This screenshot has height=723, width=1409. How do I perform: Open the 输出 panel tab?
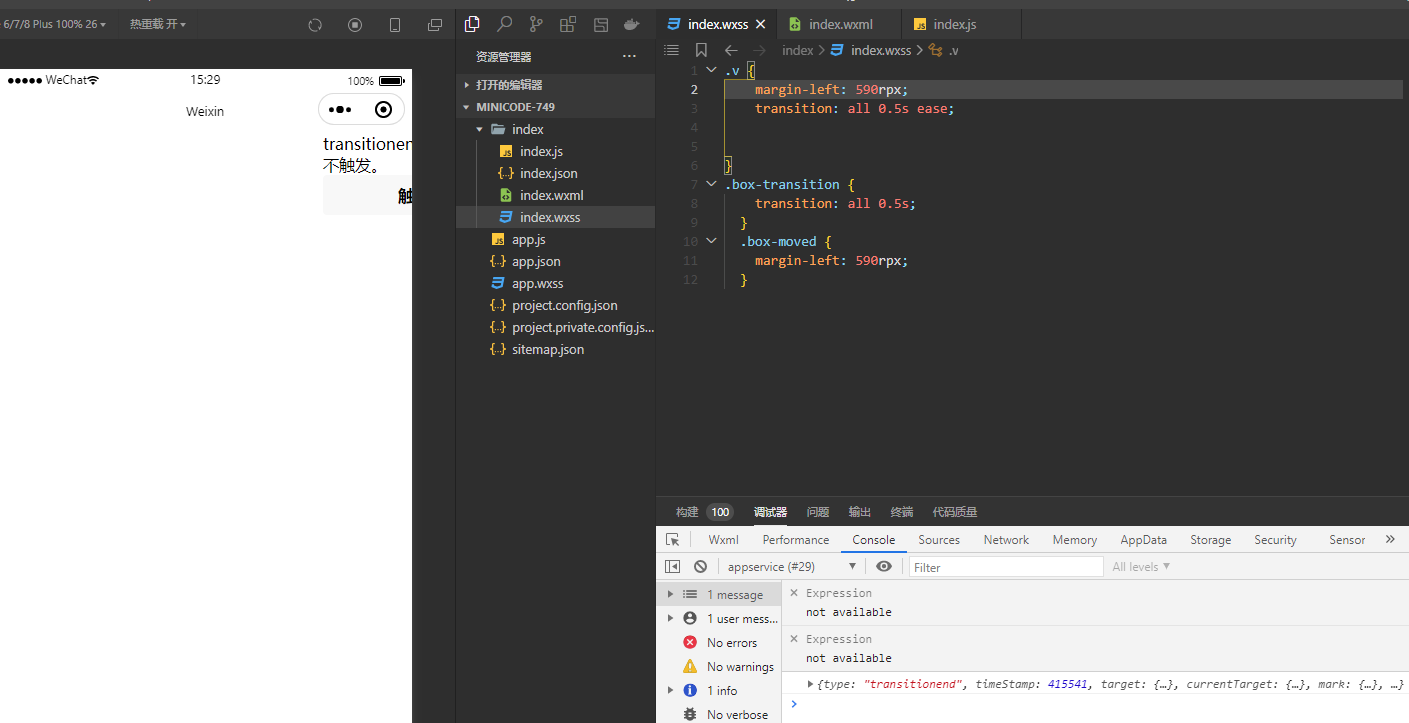860,512
